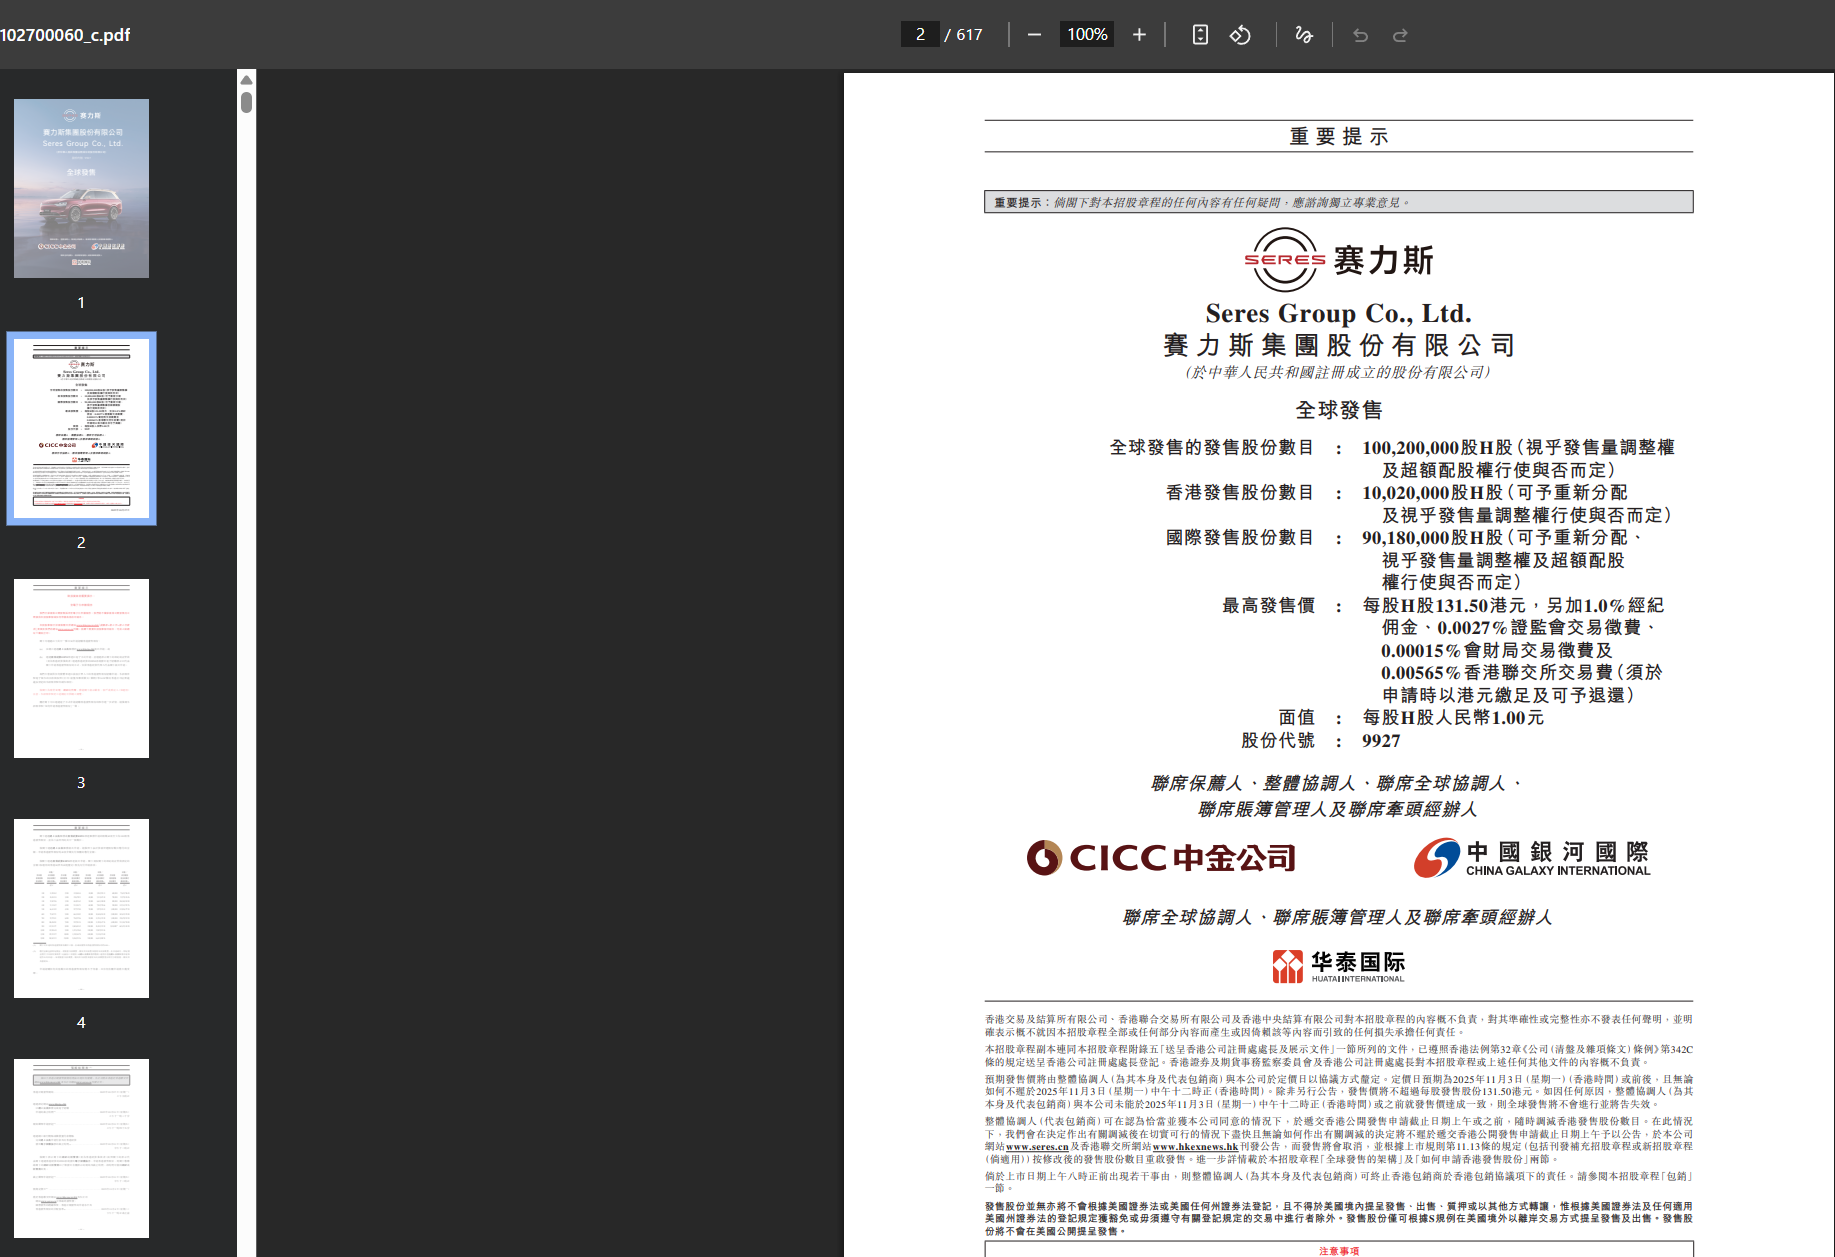Click the CICC 中金公司 logo
This screenshot has height=1257, width=1835.
[x=1161, y=858]
